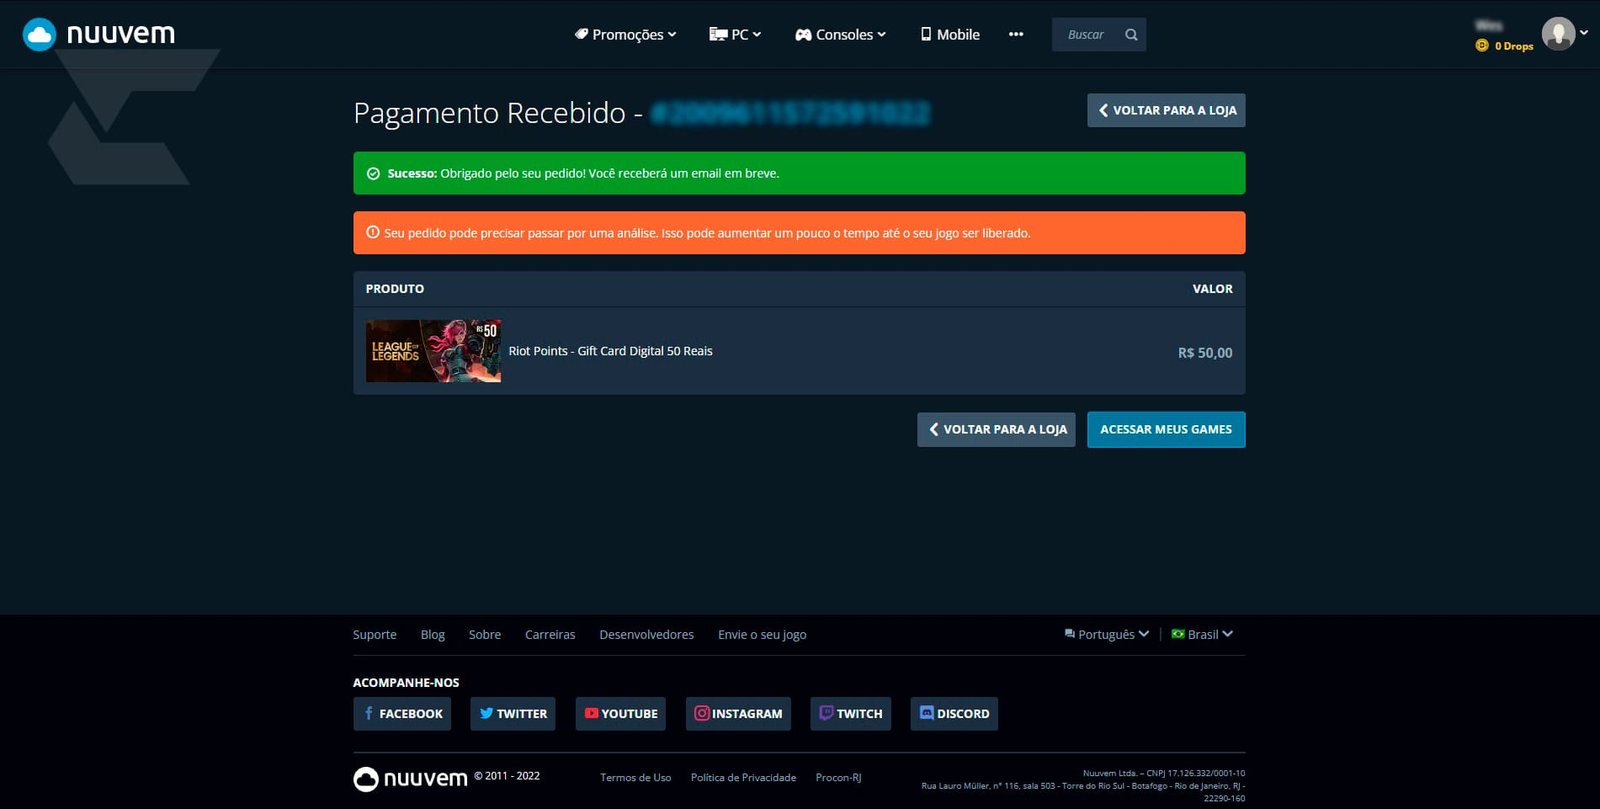1600x809 pixels.
Task: Open the Desenvolvedores footer link
Action: tap(646, 634)
